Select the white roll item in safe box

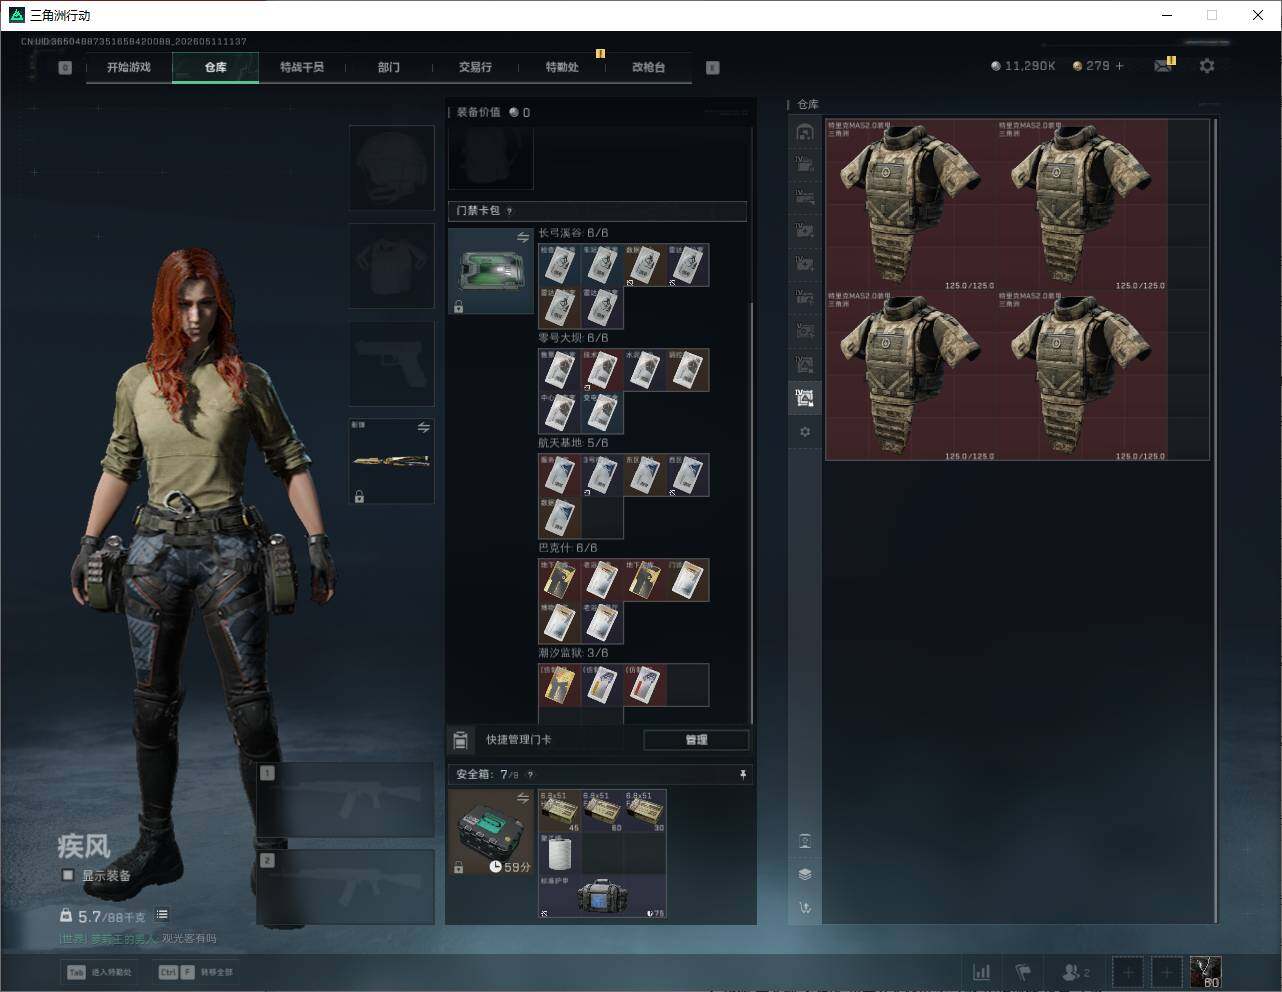tap(560, 854)
